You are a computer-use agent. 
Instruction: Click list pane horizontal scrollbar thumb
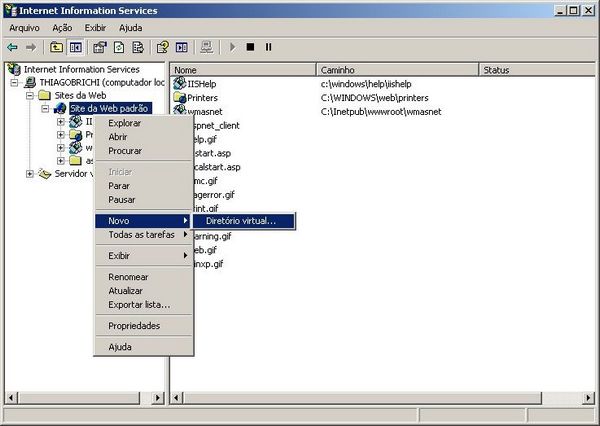coord(362,398)
